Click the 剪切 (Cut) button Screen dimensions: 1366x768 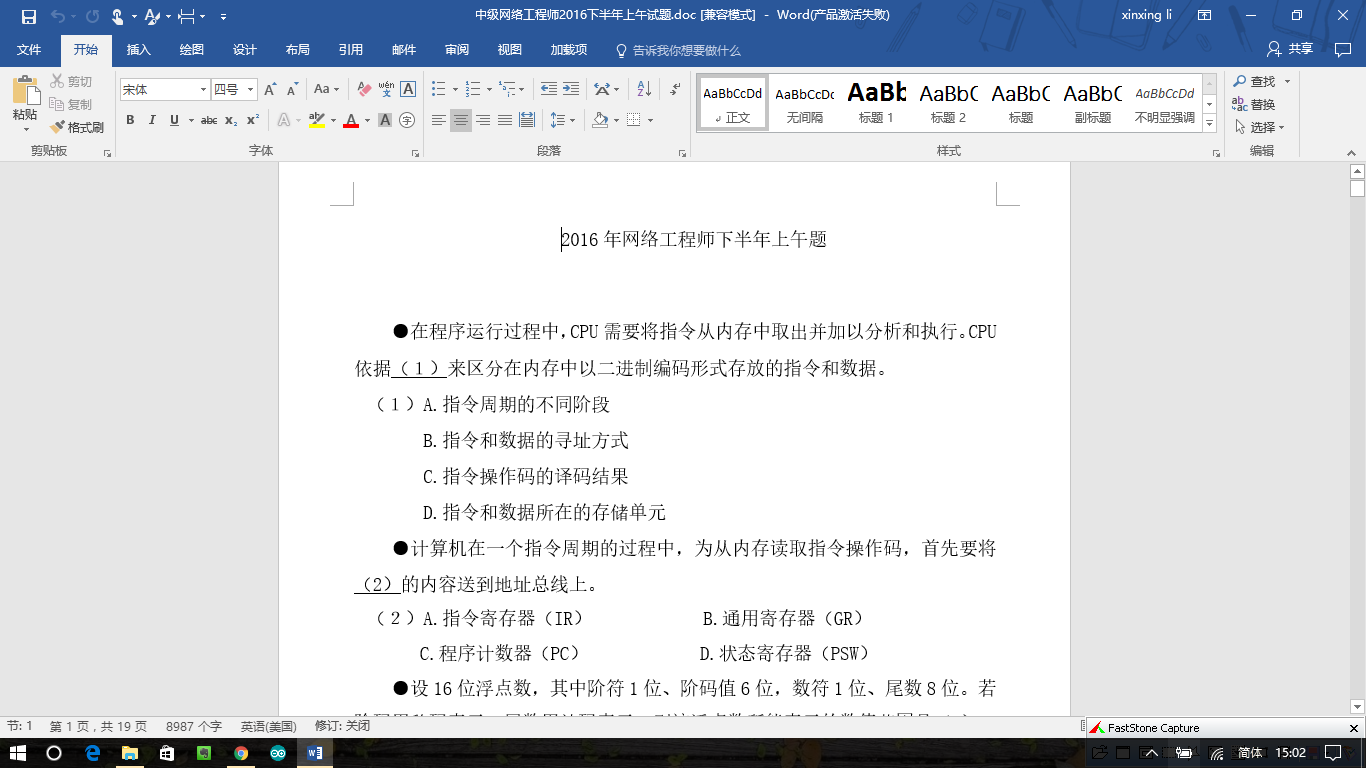pyautogui.click(x=71, y=81)
